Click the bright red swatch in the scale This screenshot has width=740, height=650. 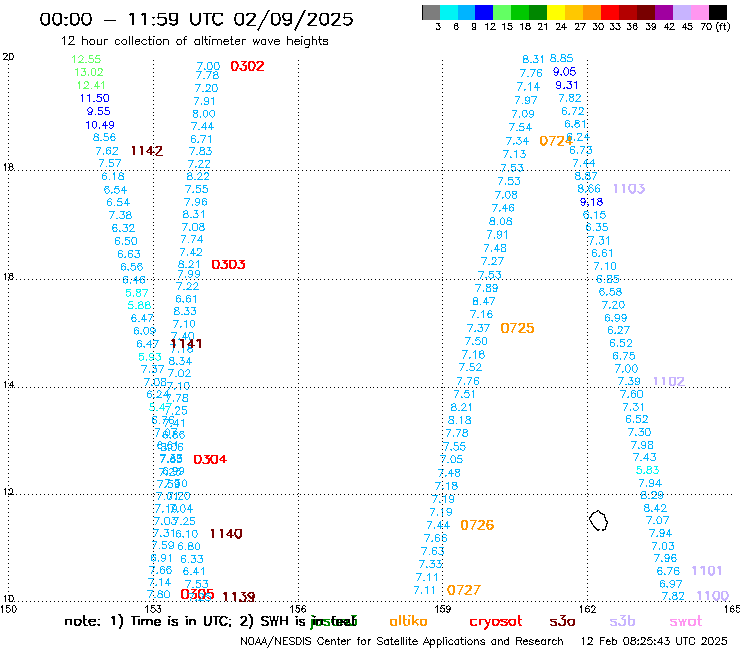click(x=610, y=12)
